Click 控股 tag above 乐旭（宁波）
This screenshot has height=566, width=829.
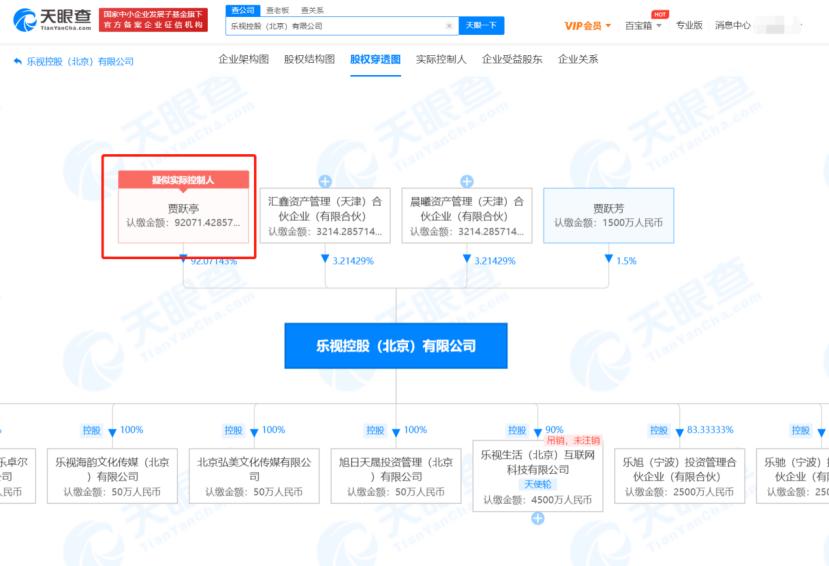(659, 430)
